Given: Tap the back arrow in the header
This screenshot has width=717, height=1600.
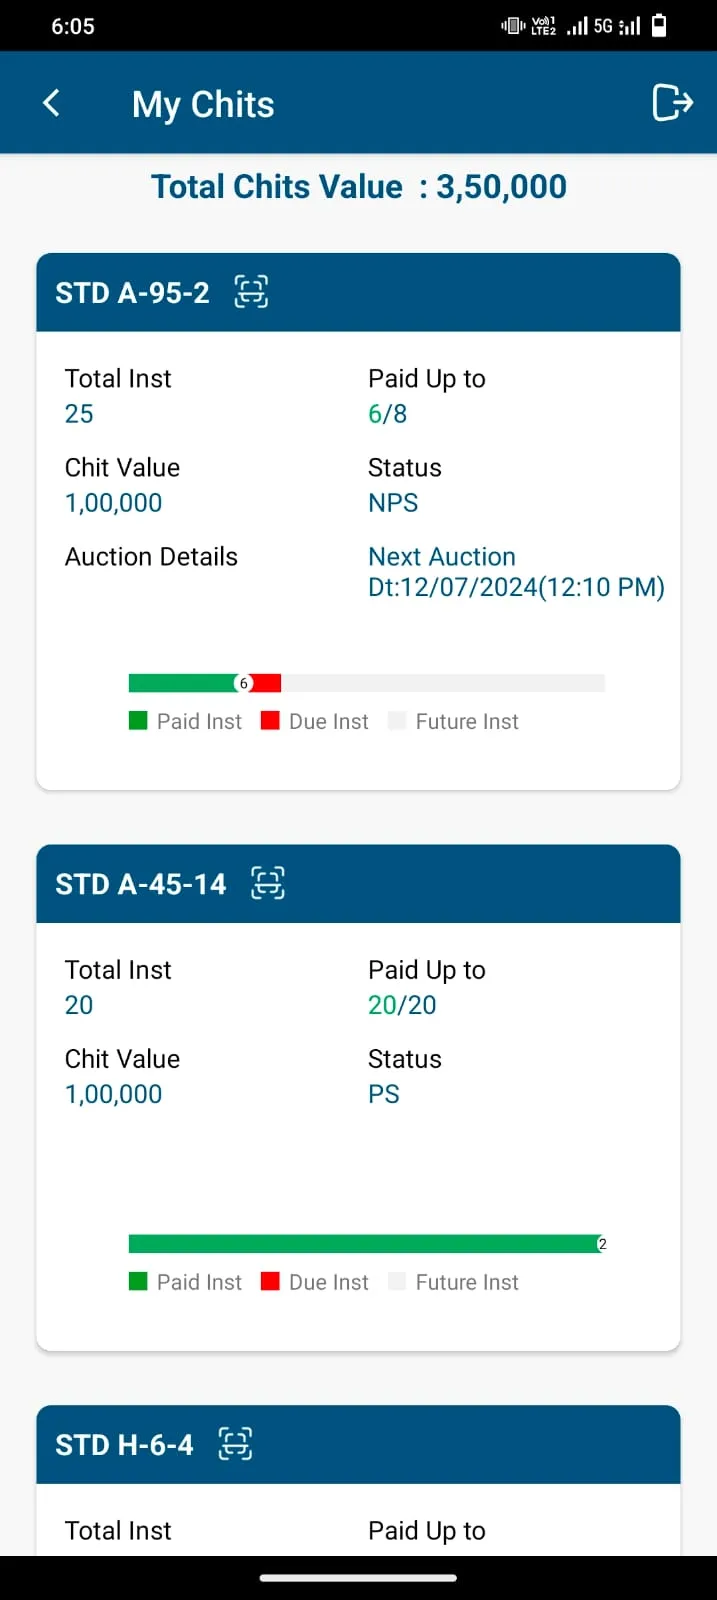Looking at the screenshot, I should [52, 103].
